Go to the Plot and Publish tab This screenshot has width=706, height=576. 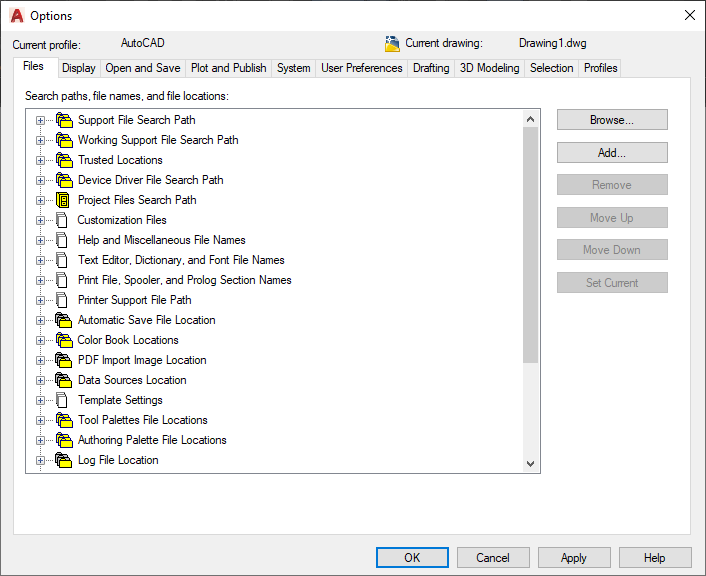coord(229,68)
